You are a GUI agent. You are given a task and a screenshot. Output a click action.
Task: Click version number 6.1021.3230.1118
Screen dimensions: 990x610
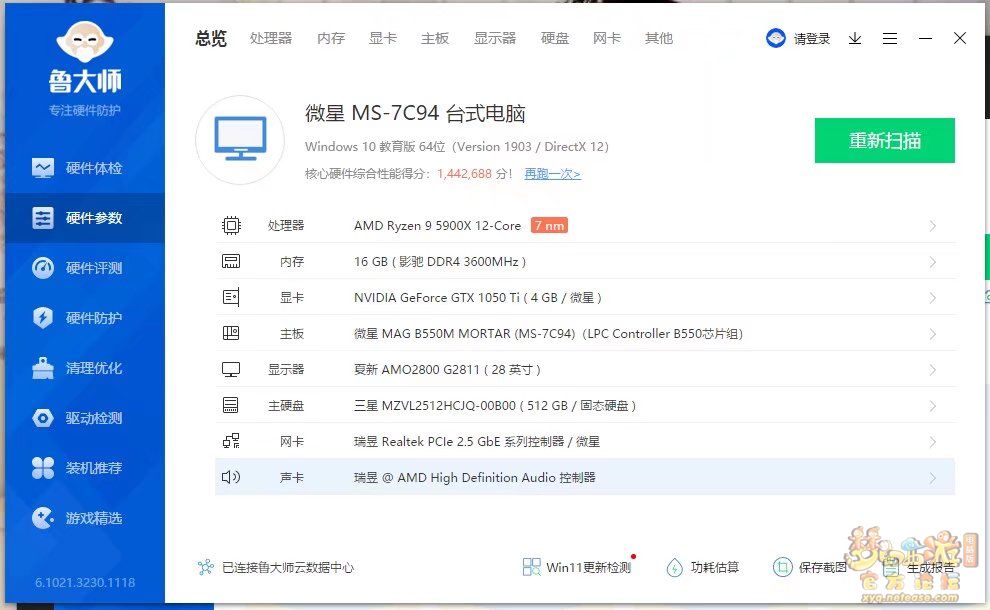point(85,582)
